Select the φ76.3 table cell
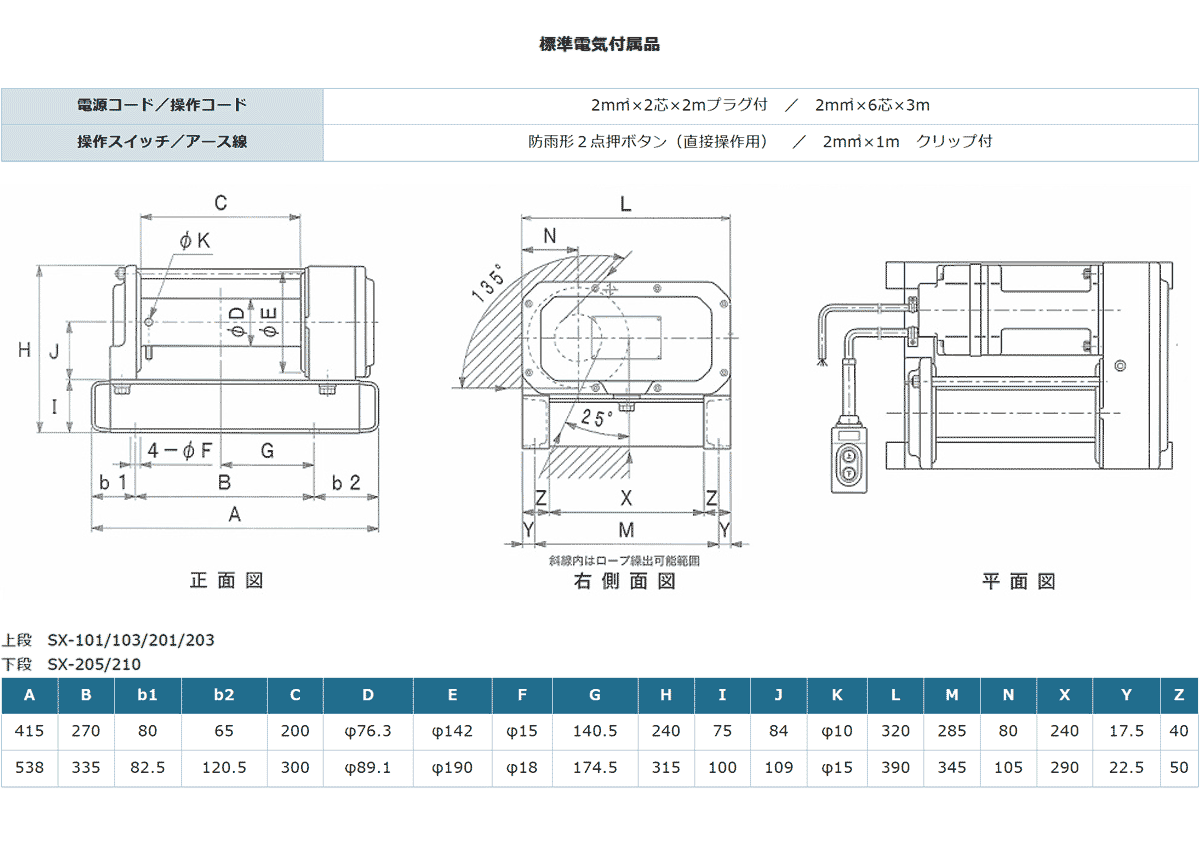Image resolution: width=1200 pixels, height=850 pixels. coord(367,731)
